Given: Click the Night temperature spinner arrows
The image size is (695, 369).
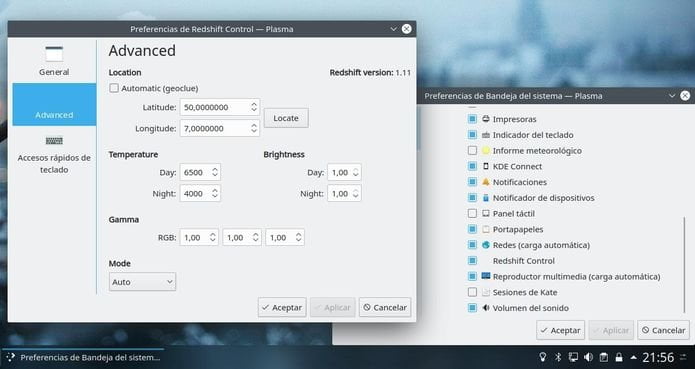Looking at the screenshot, I should [x=215, y=194].
